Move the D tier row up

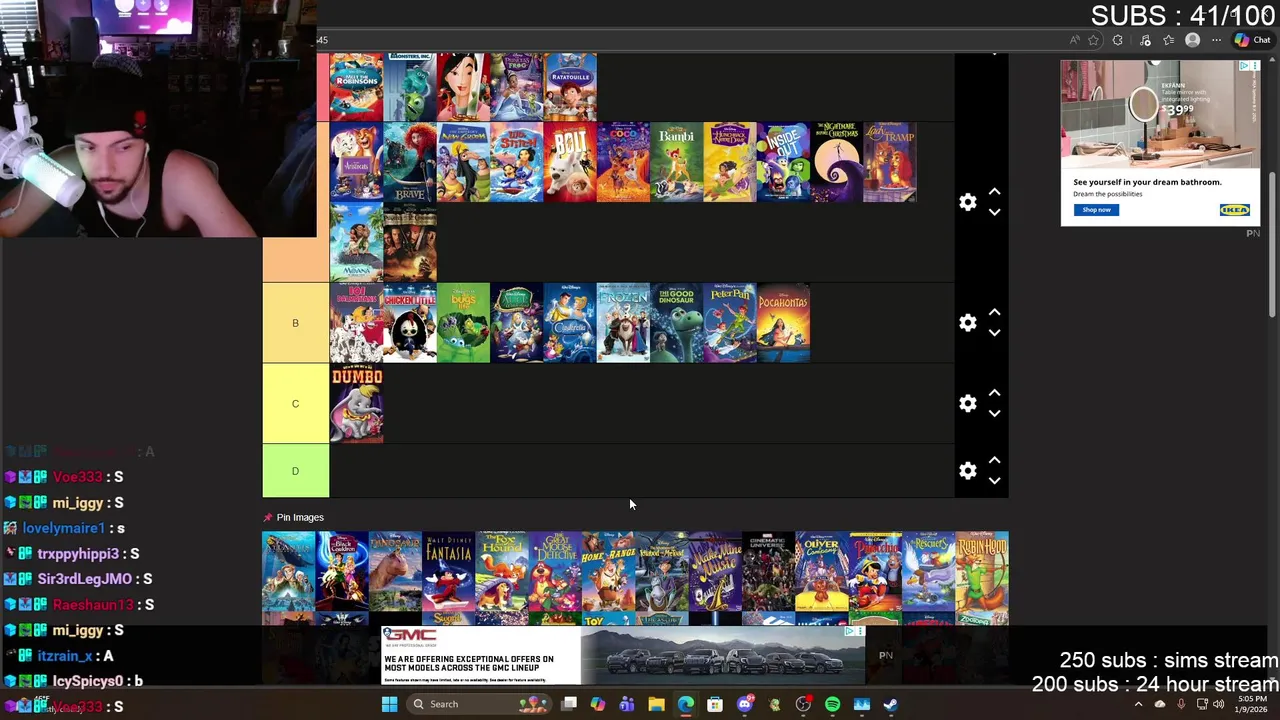pyautogui.click(x=994, y=460)
